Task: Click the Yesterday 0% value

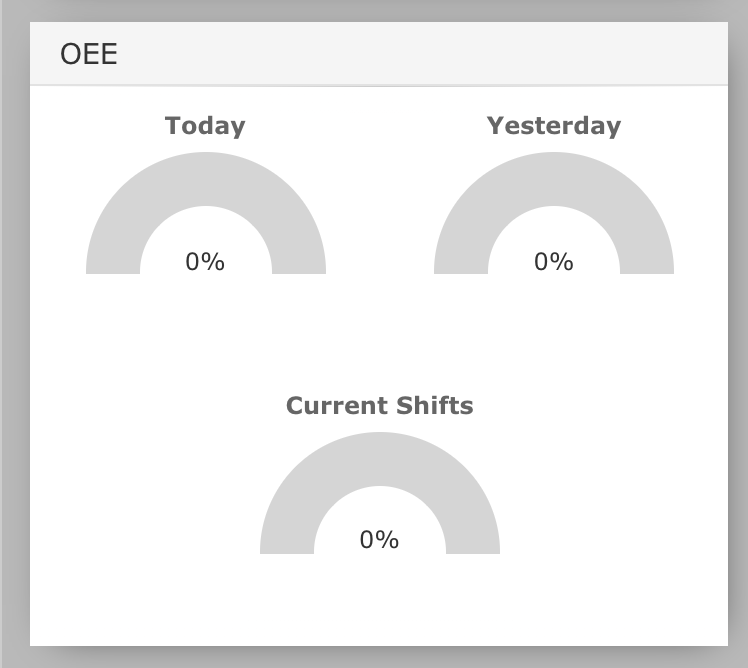Action: pos(554,262)
